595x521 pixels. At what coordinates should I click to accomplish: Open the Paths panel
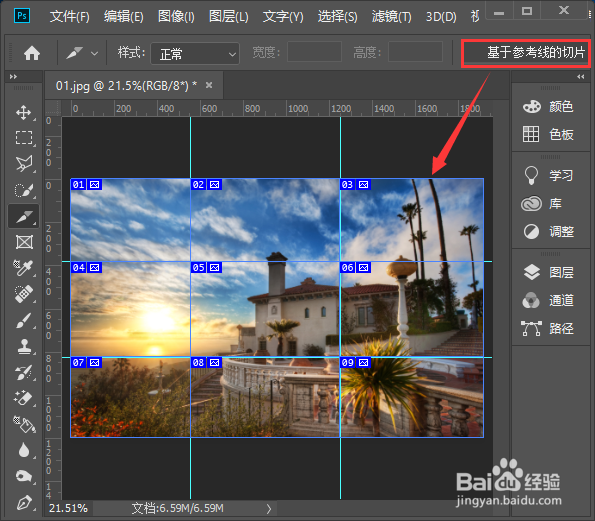[x=548, y=329]
